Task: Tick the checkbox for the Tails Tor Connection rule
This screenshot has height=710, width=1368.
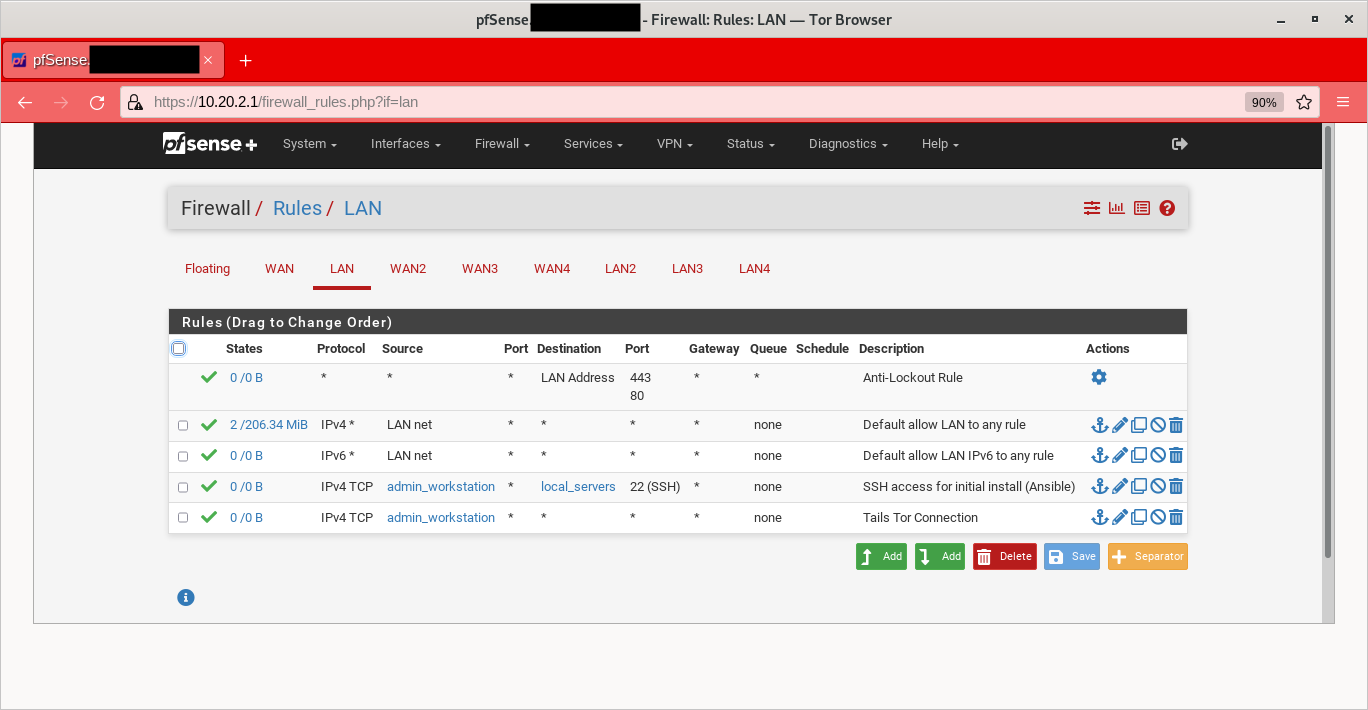Action: 182,517
